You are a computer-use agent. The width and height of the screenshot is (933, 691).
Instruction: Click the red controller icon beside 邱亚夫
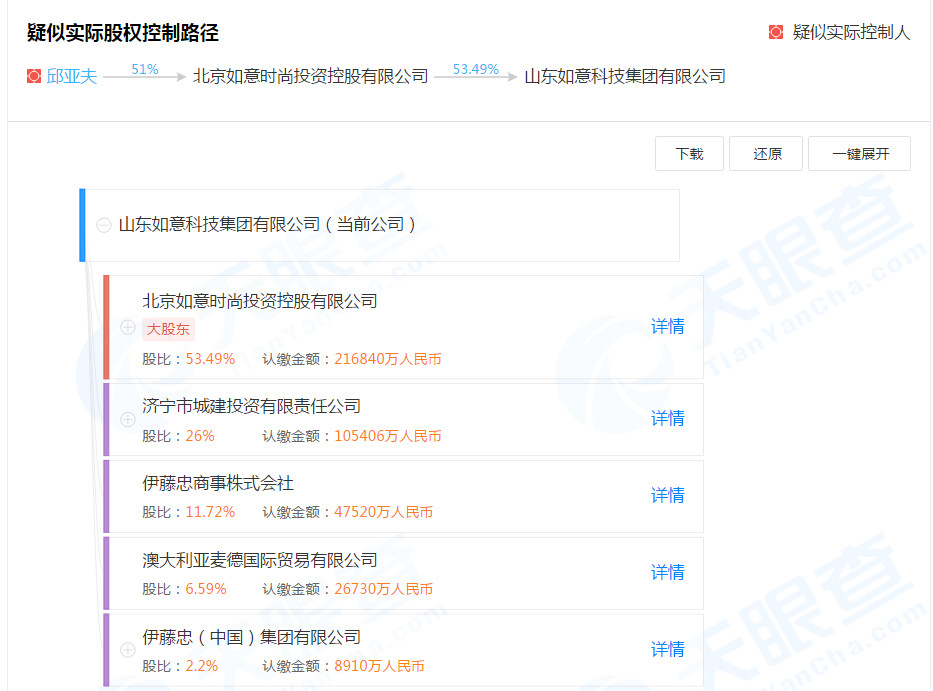(34, 76)
